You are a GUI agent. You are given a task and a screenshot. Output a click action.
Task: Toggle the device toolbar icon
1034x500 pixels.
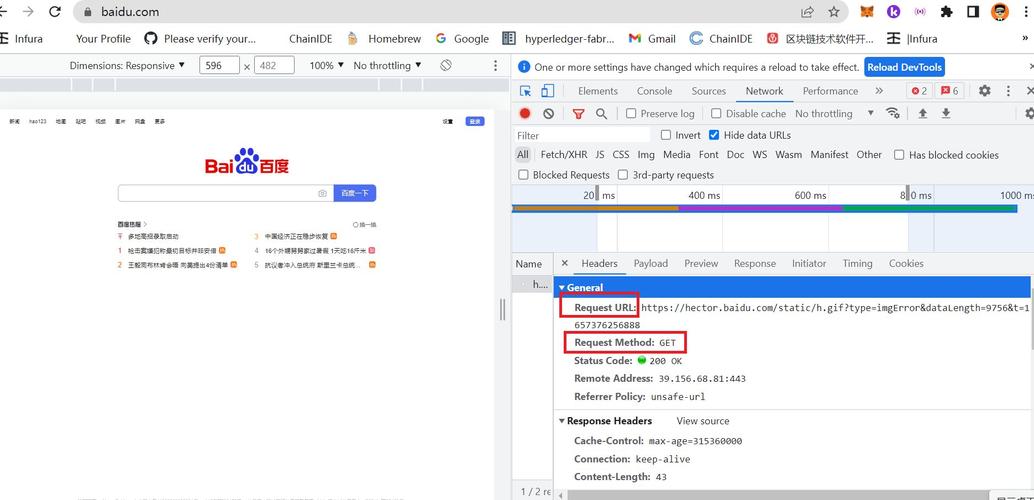click(548, 91)
